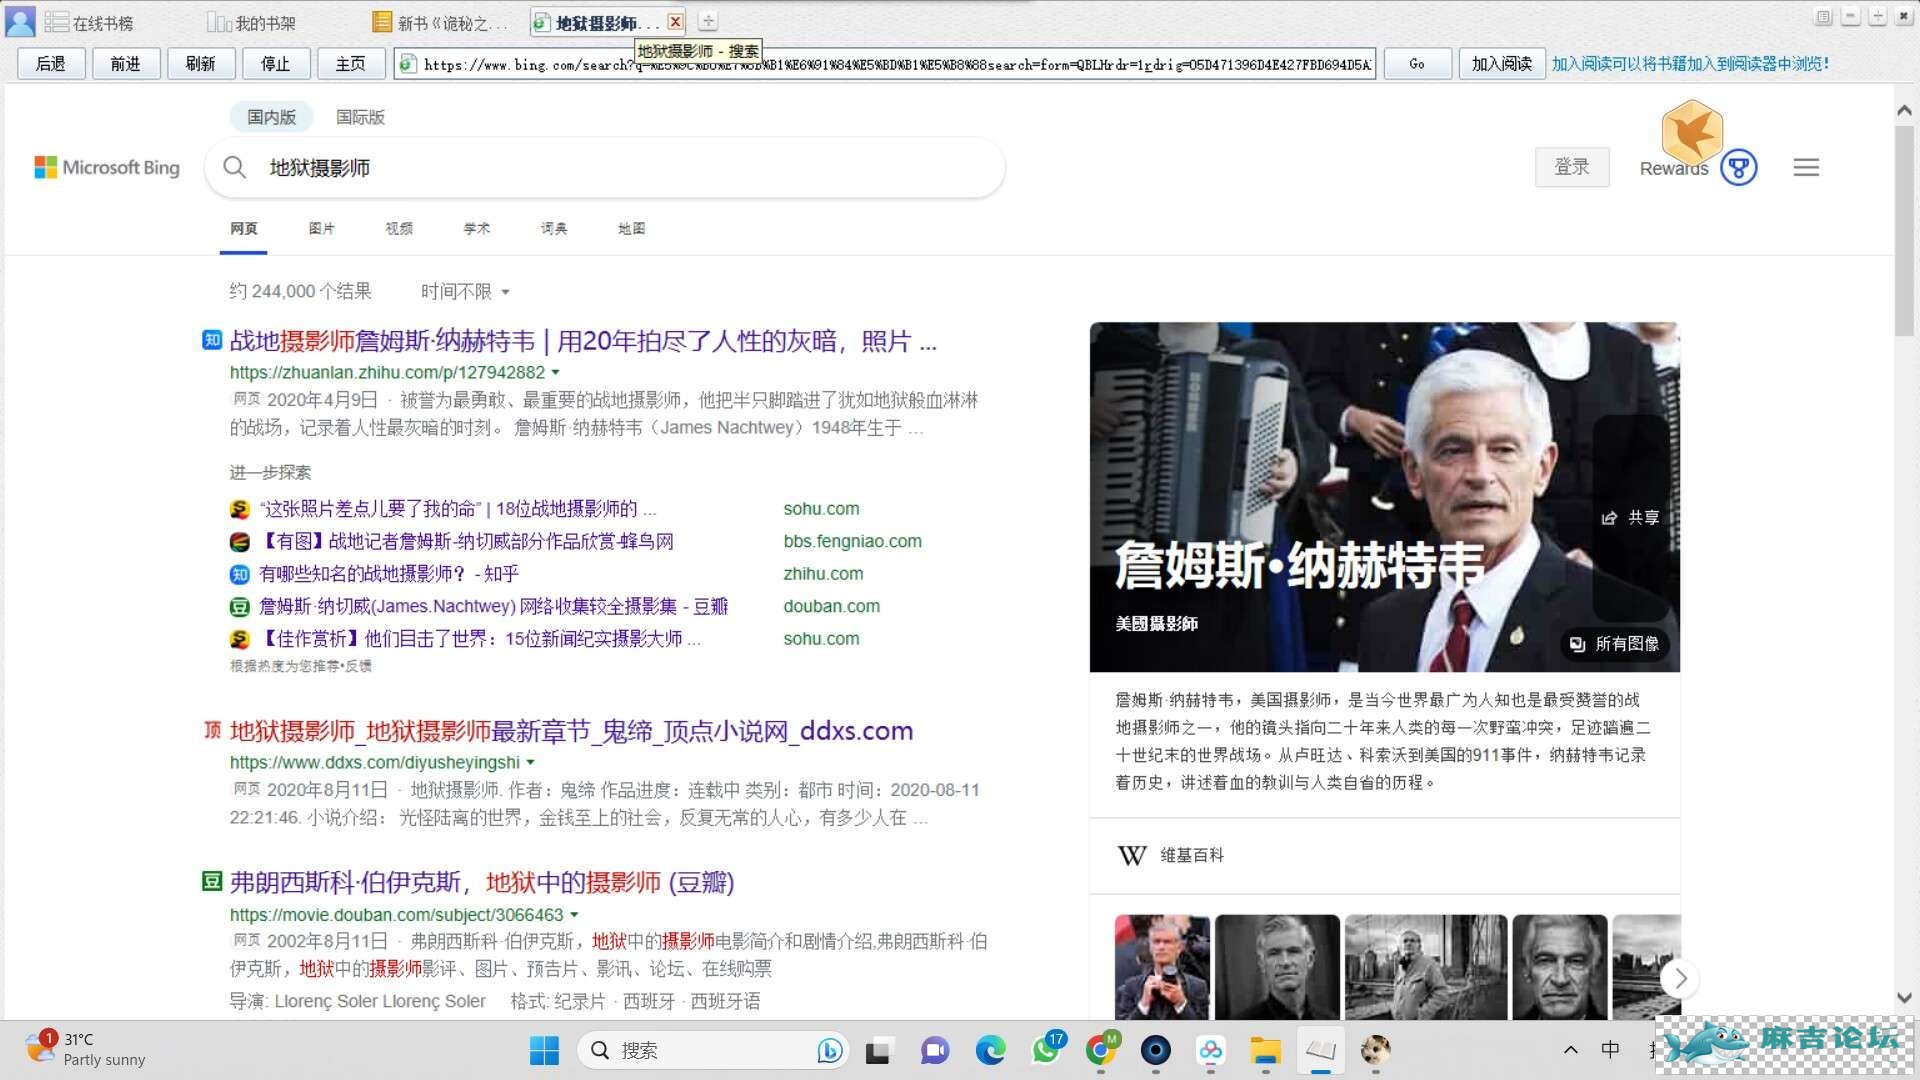Image resolution: width=1920 pixels, height=1080 pixels.
Task: Click the 登录 sign-in button
Action: pos(1572,167)
